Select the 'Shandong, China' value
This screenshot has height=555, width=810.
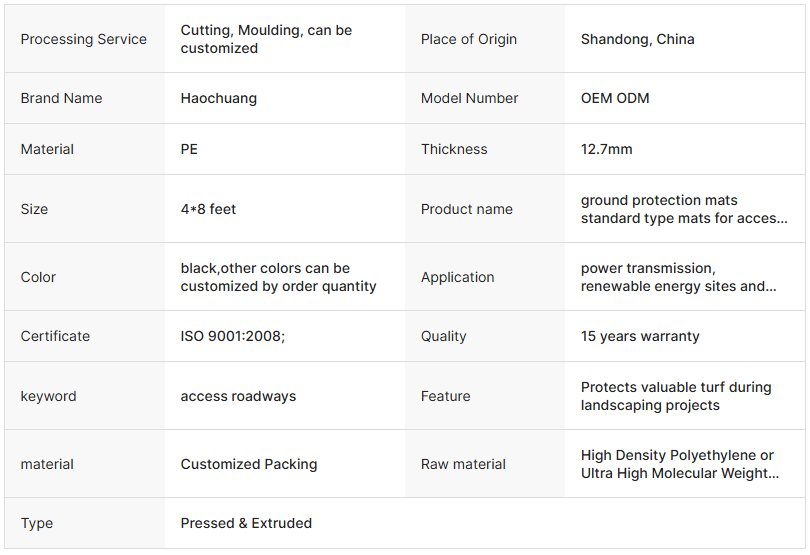pos(637,40)
